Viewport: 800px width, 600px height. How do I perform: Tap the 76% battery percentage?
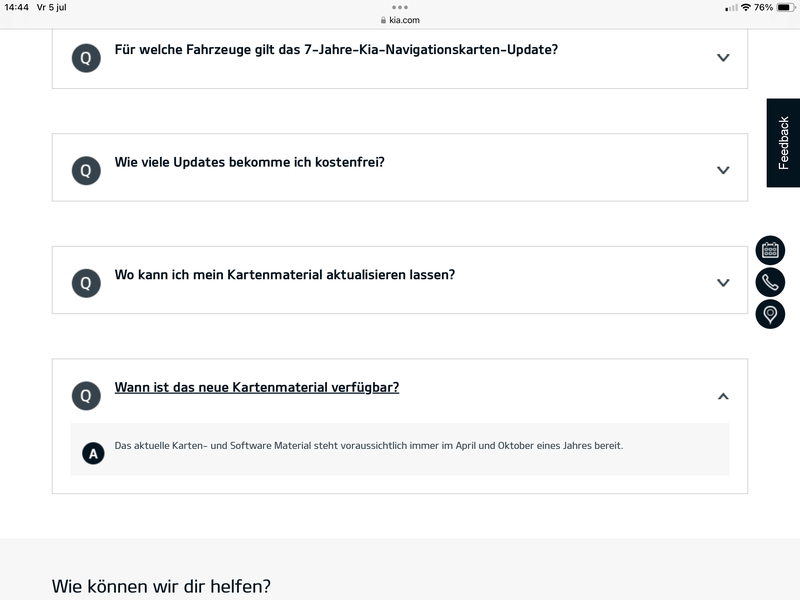pyautogui.click(x=764, y=7)
